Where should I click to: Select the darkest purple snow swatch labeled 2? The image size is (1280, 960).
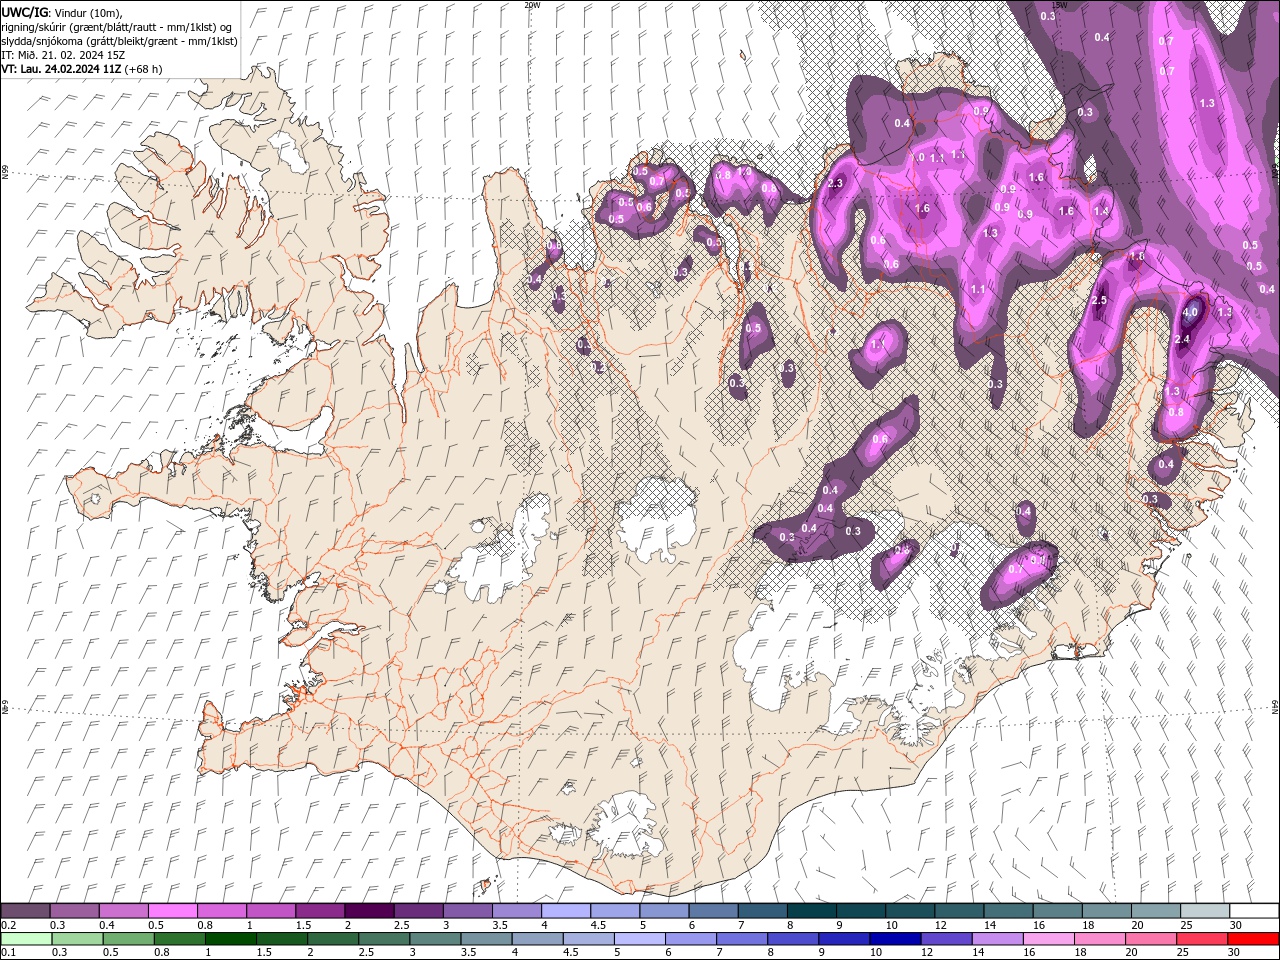point(369,911)
